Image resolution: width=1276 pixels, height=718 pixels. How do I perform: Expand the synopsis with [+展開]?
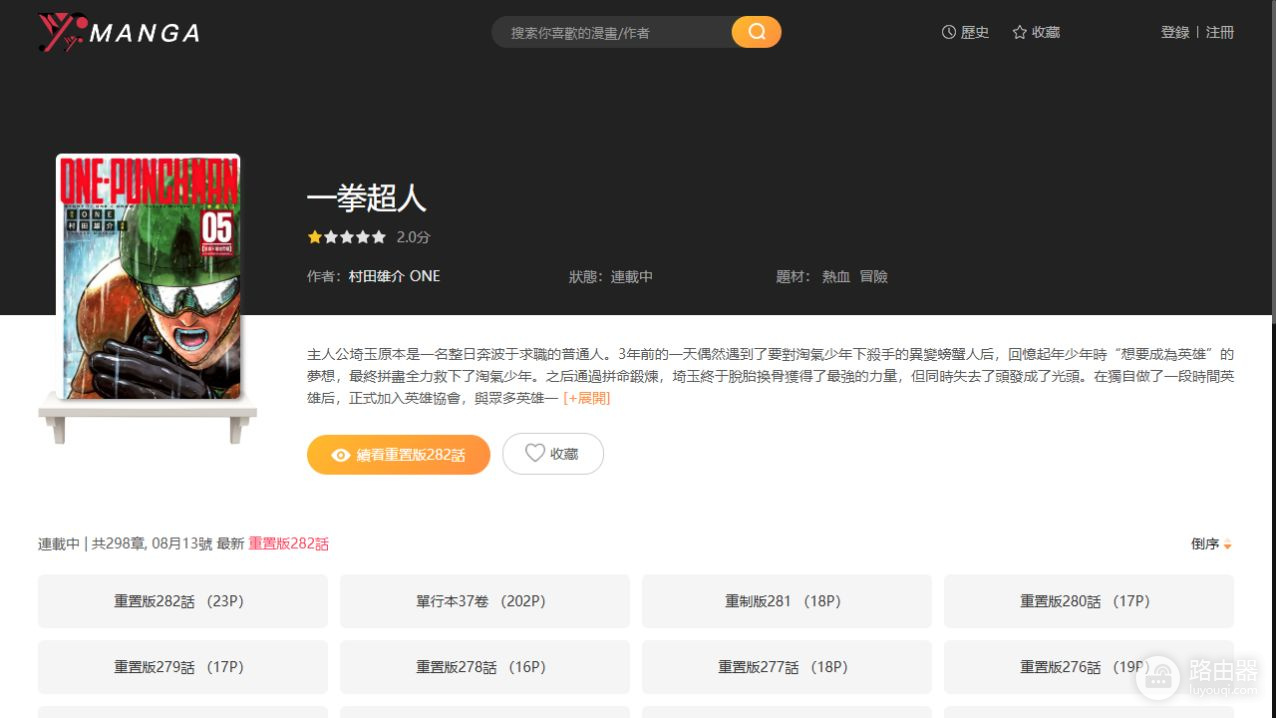[587, 398]
